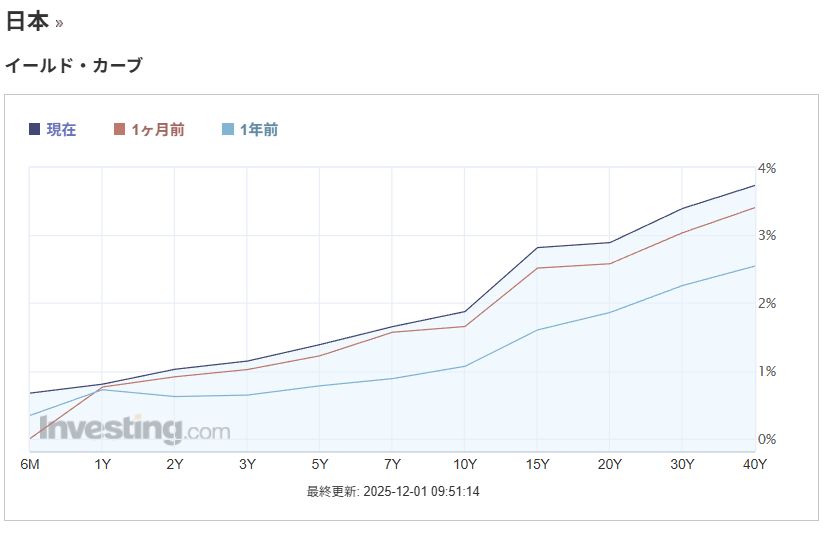Click the 30Y maturity axis label
The height and width of the screenshot is (533, 835).
tap(683, 464)
